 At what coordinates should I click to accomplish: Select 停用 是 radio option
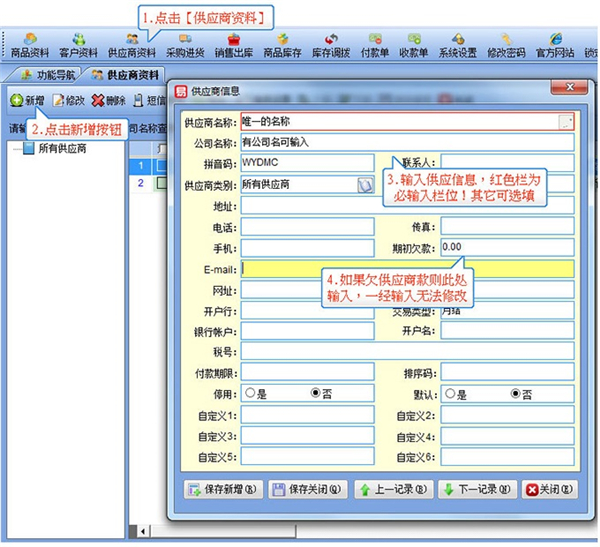(250, 393)
